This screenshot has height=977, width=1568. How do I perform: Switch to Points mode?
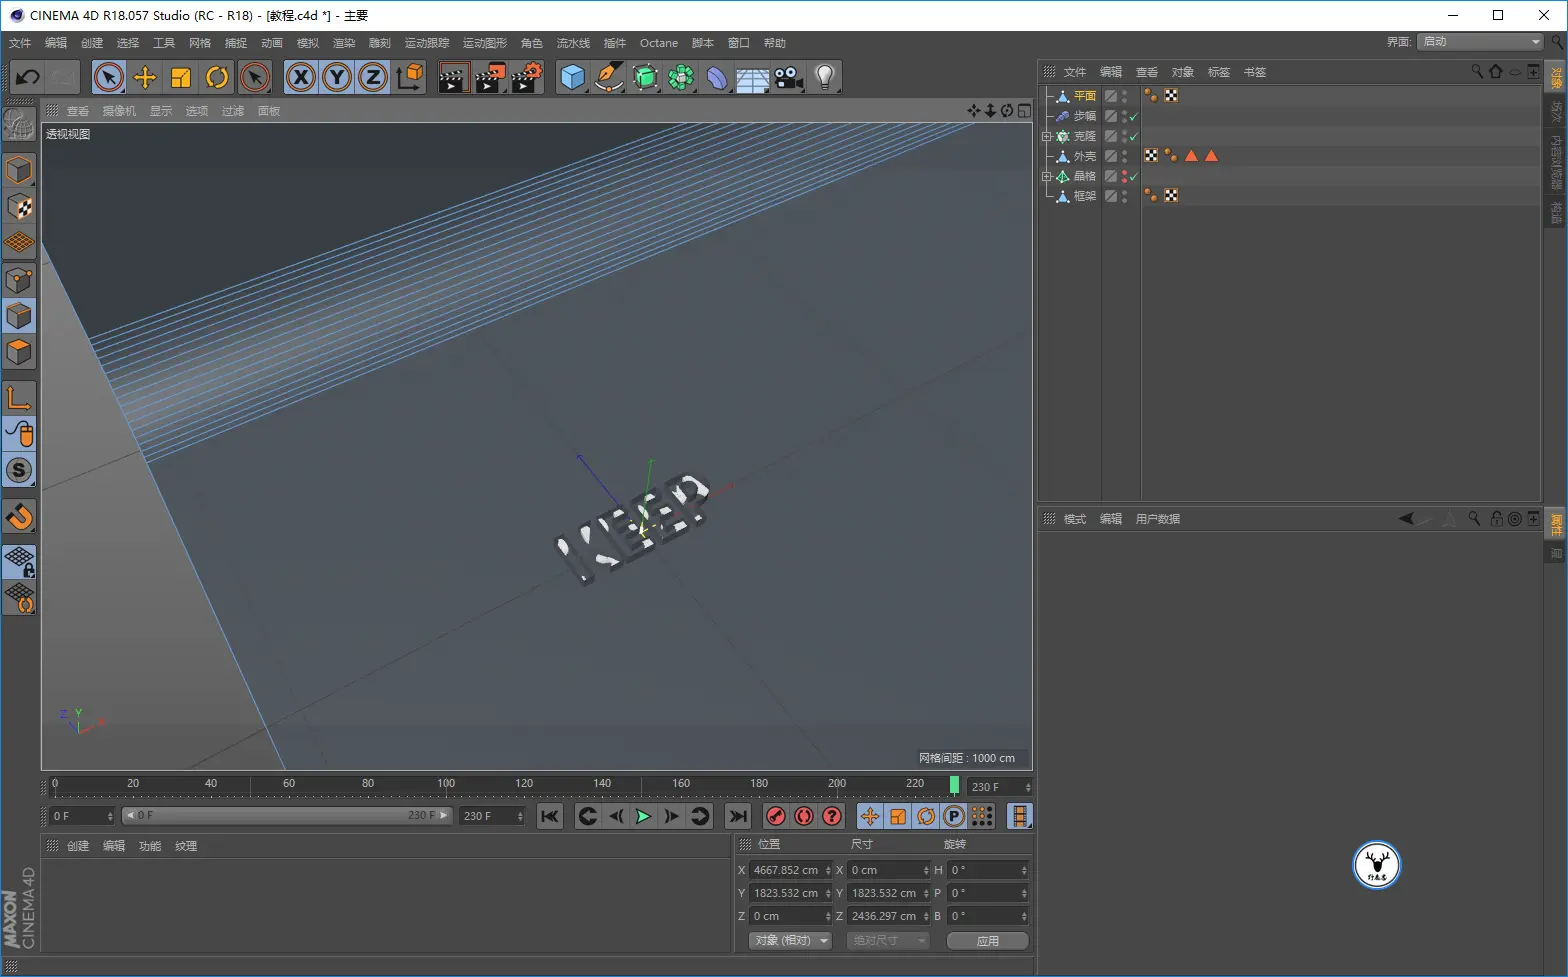coord(19,280)
